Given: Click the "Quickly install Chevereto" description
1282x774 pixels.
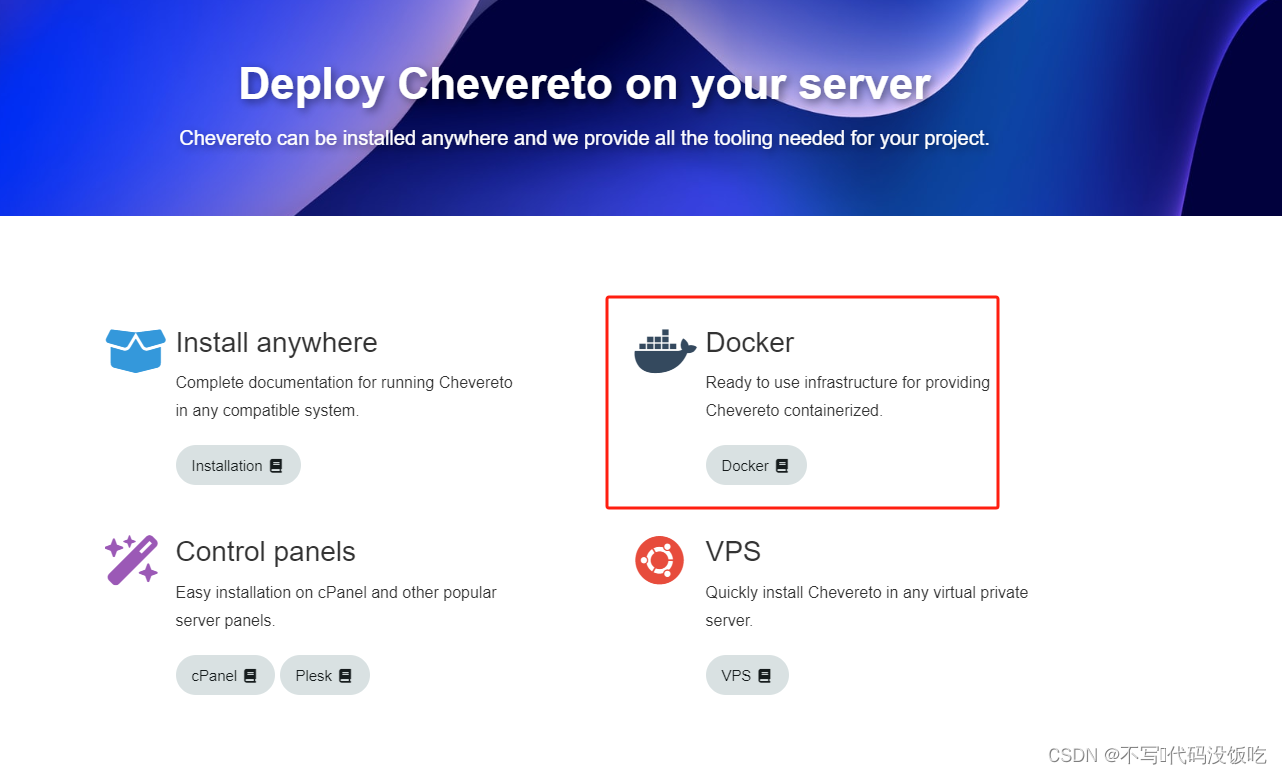Looking at the screenshot, I should click(x=867, y=606).
